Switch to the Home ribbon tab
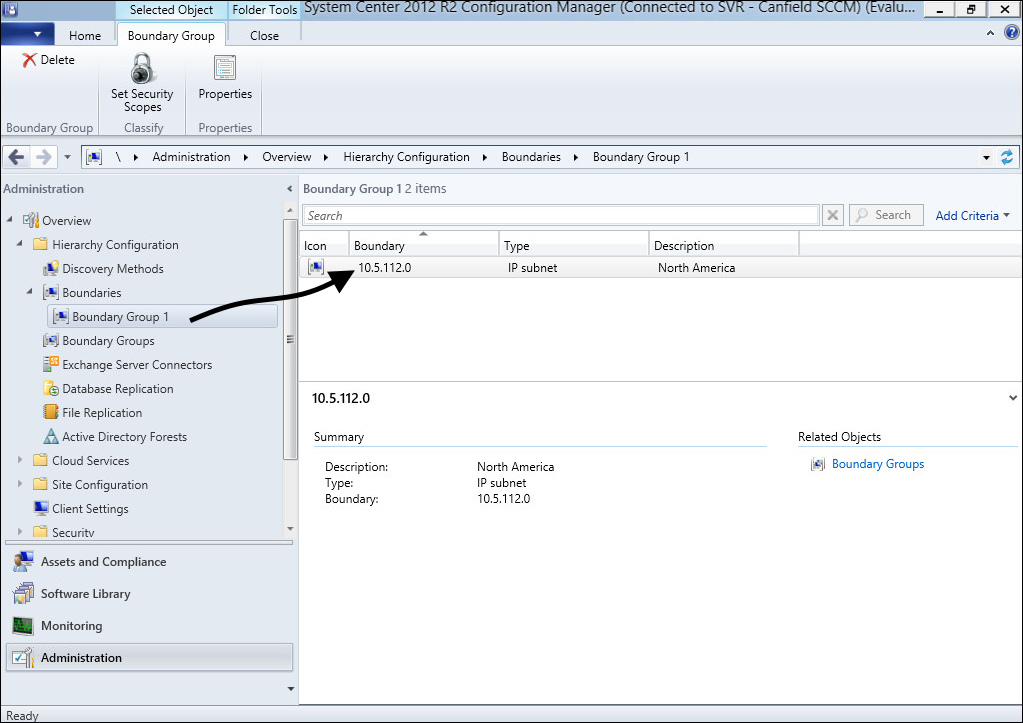Image resolution: width=1023 pixels, height=723 pixels. click(x=85, y=35)
